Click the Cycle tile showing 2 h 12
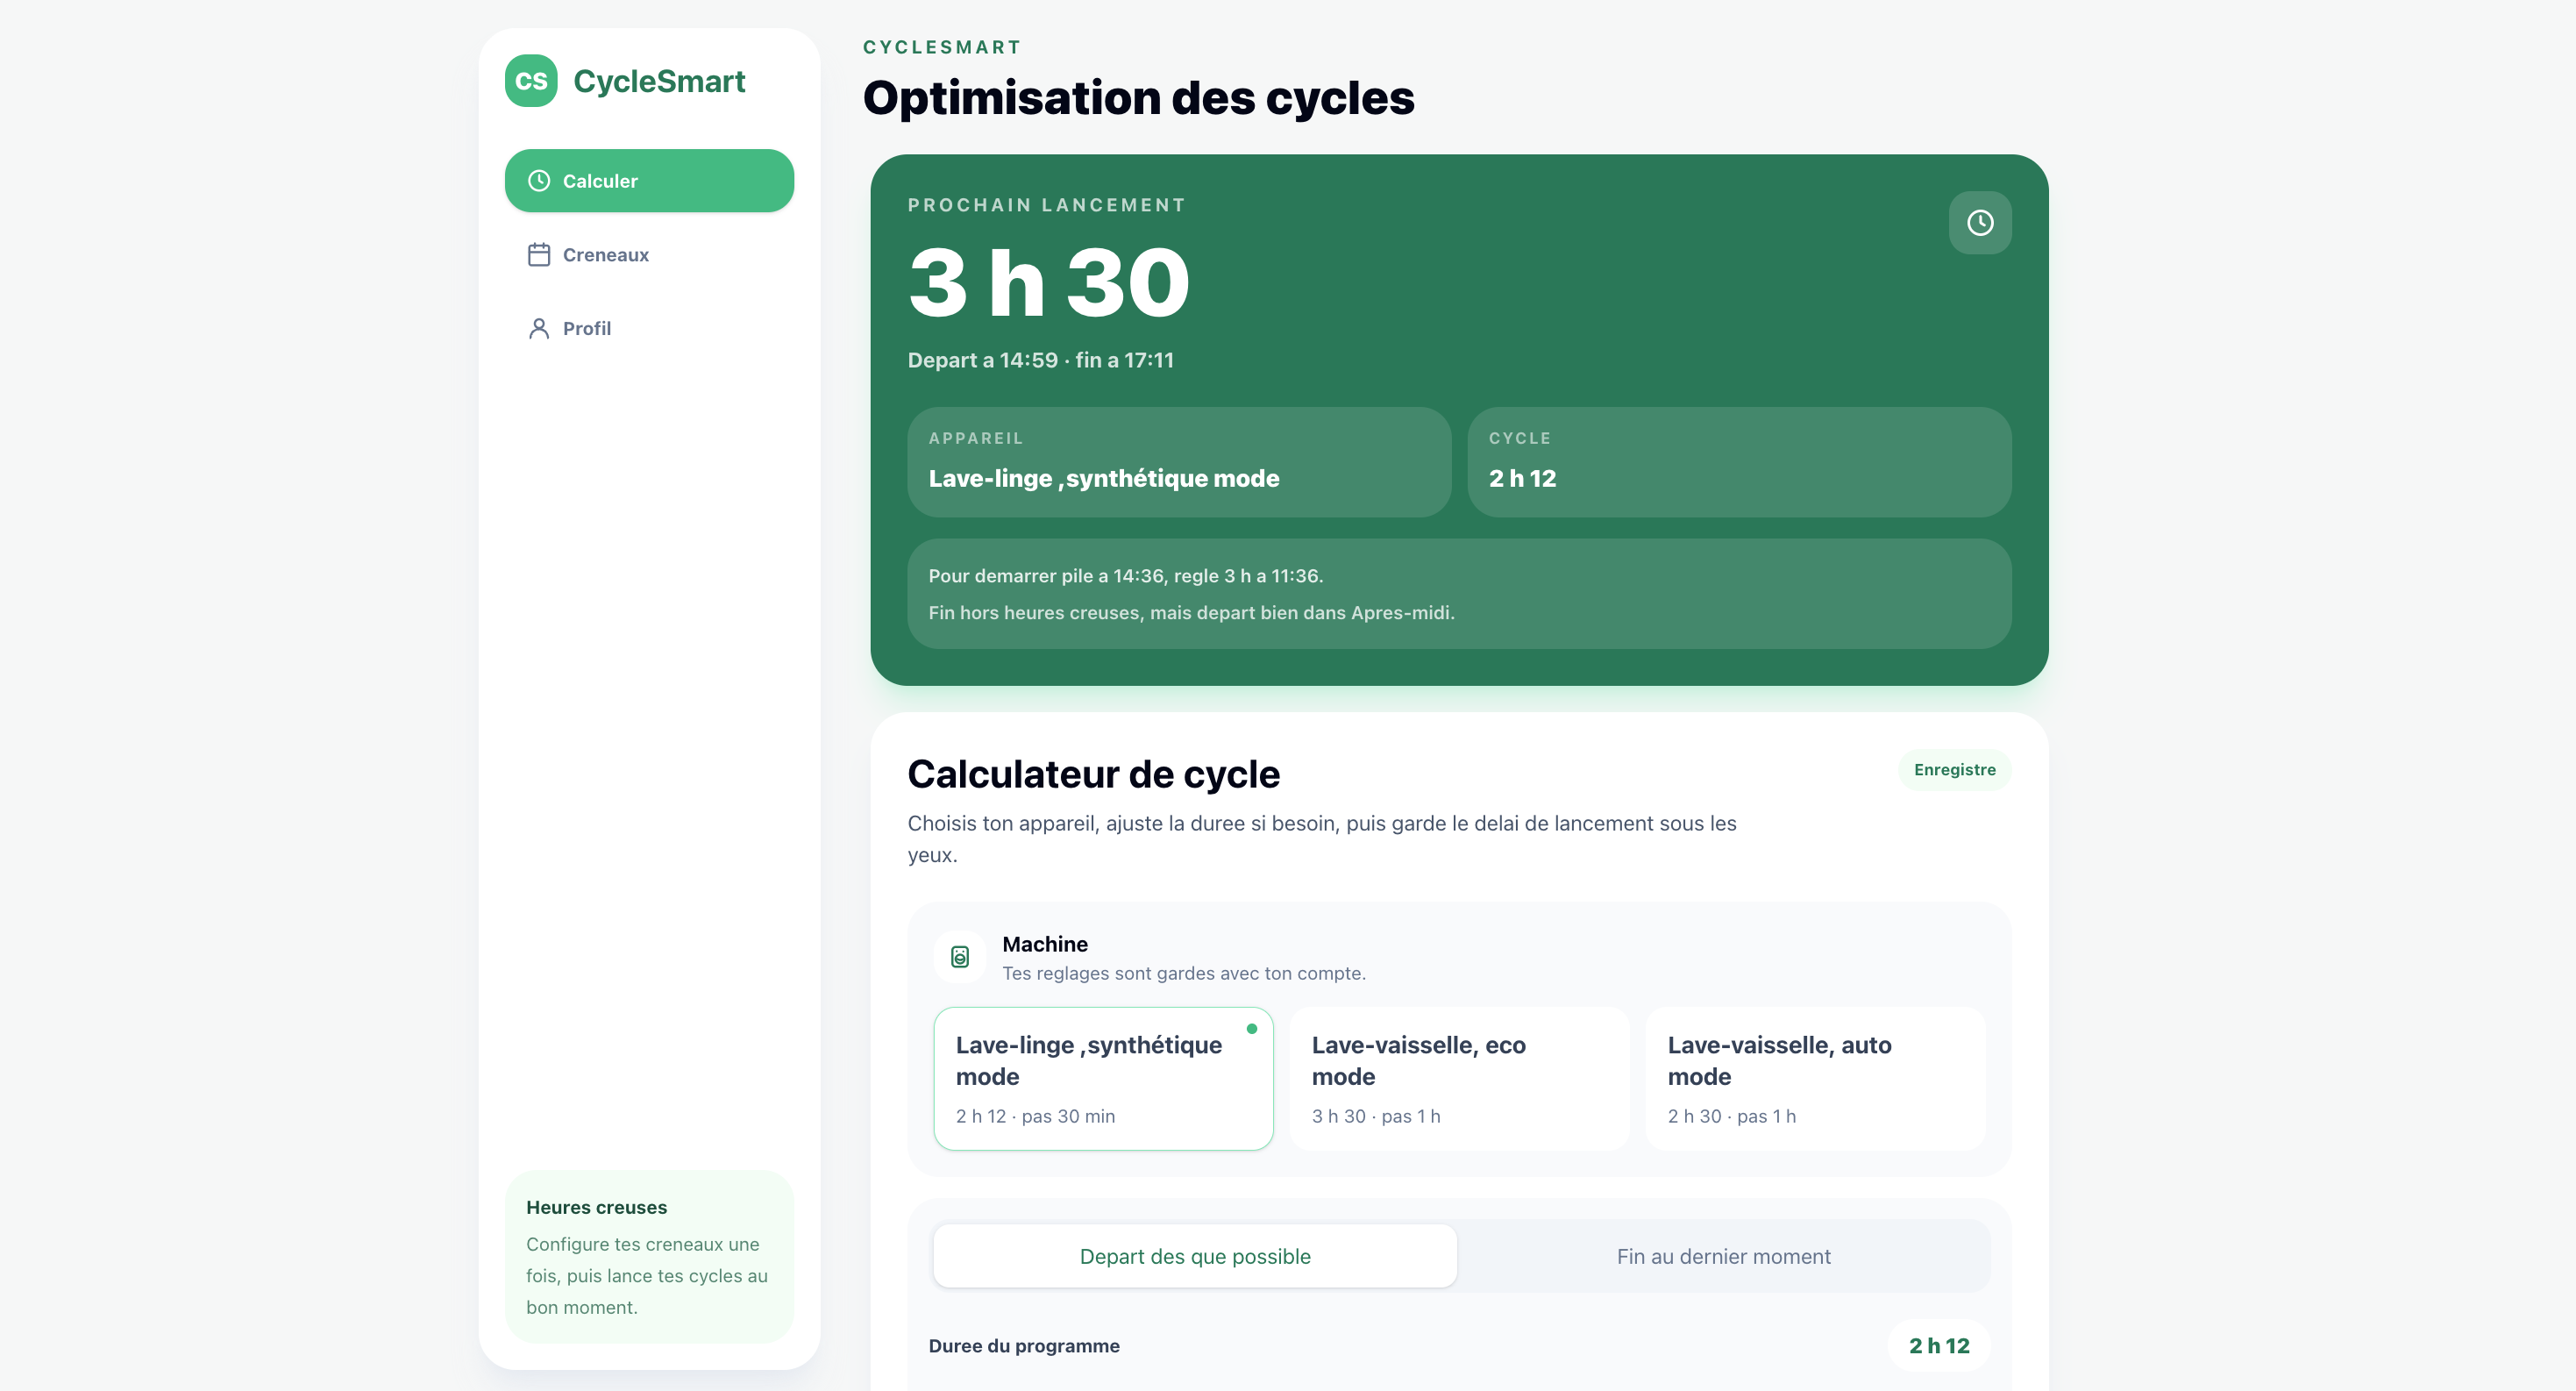 tap(1739, 462)
